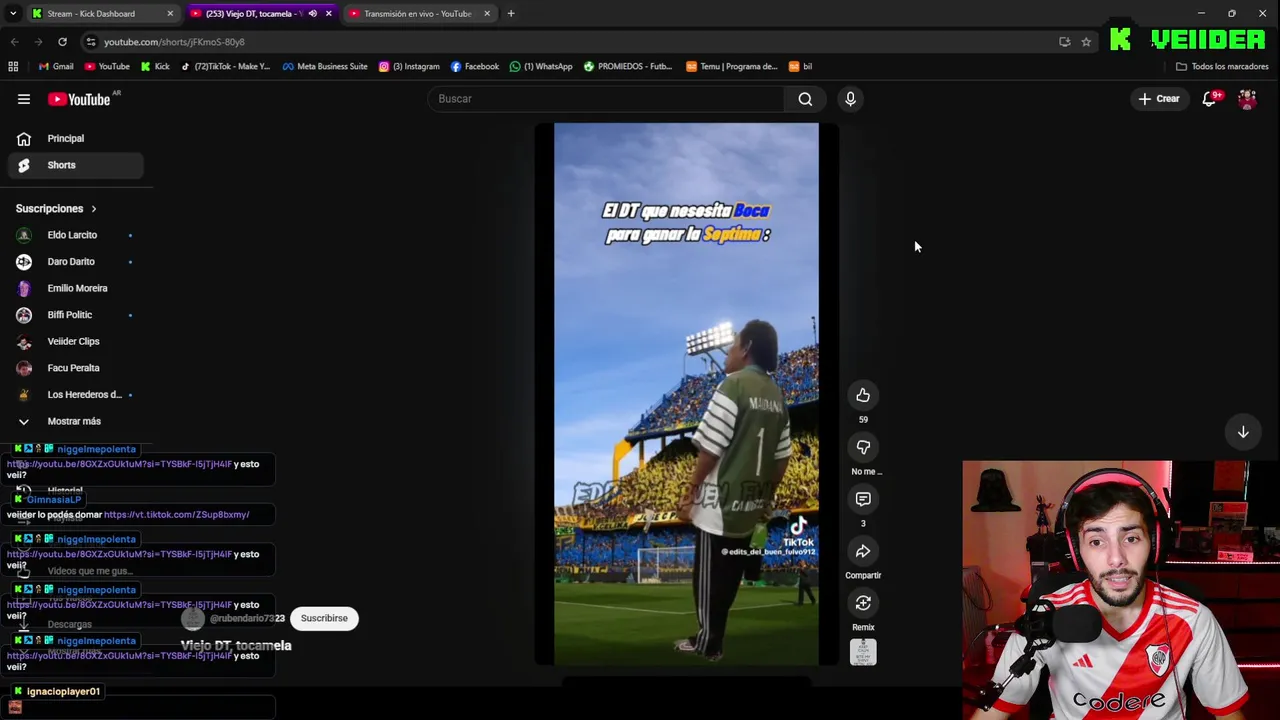Open Facu Peralta channel
The width and height of the screenshot is (1280, 720).
(76, 368)
